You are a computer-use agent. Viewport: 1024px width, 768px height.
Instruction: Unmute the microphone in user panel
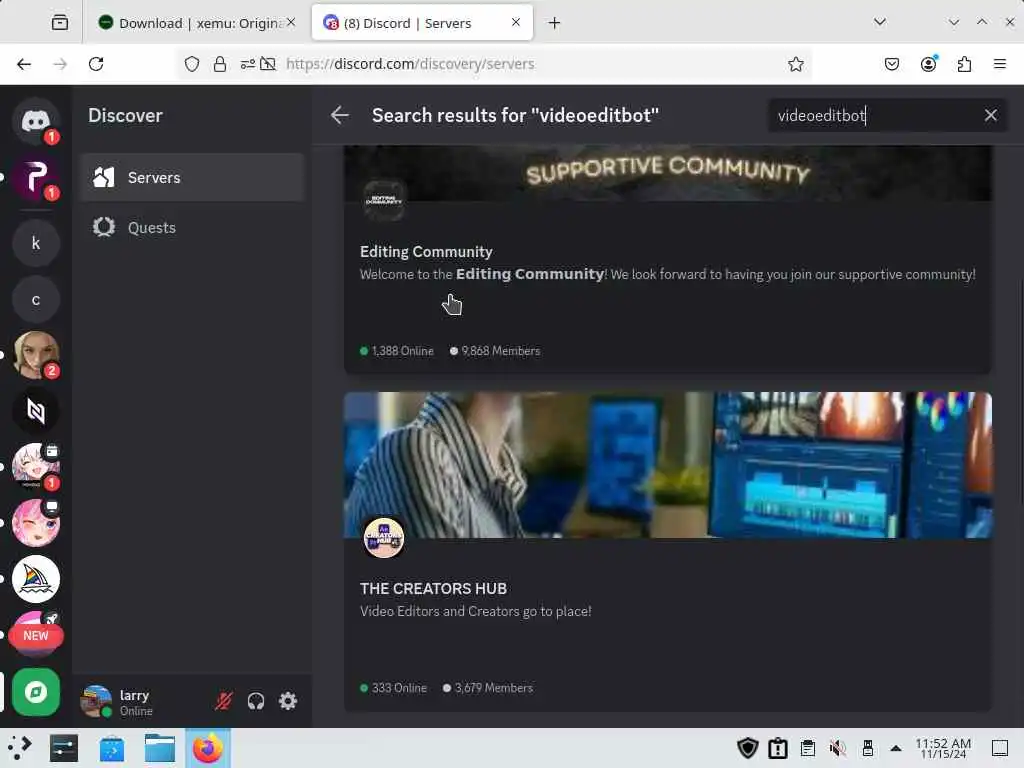(x=223, y=701)
